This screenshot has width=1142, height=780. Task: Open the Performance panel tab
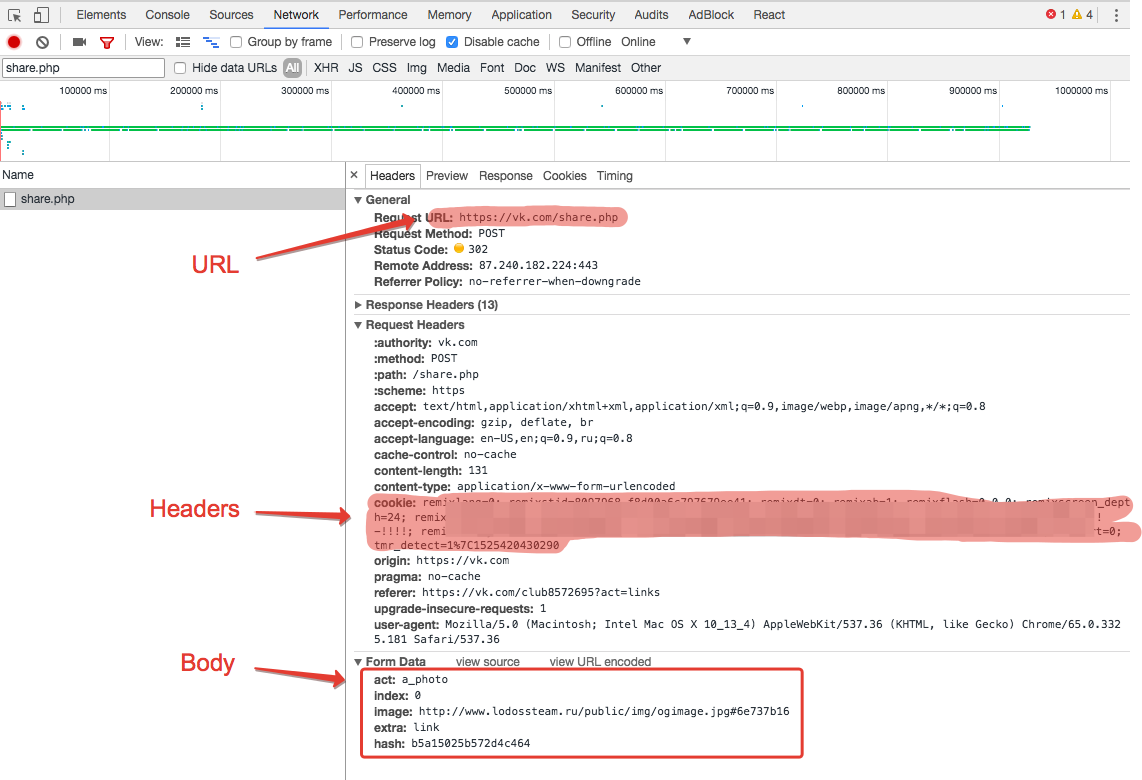tap(373, 15)
